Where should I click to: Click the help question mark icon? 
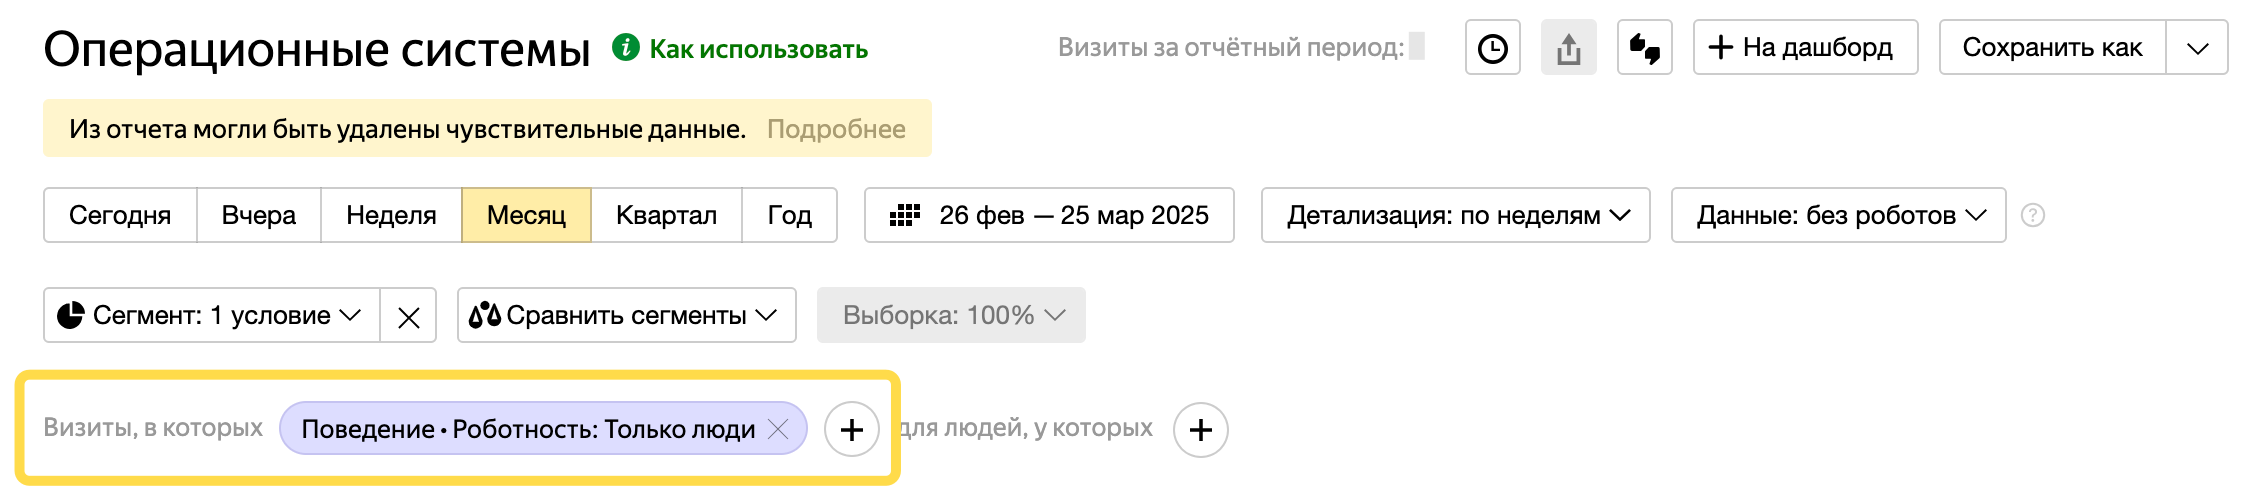click(x=2032, y=215)
